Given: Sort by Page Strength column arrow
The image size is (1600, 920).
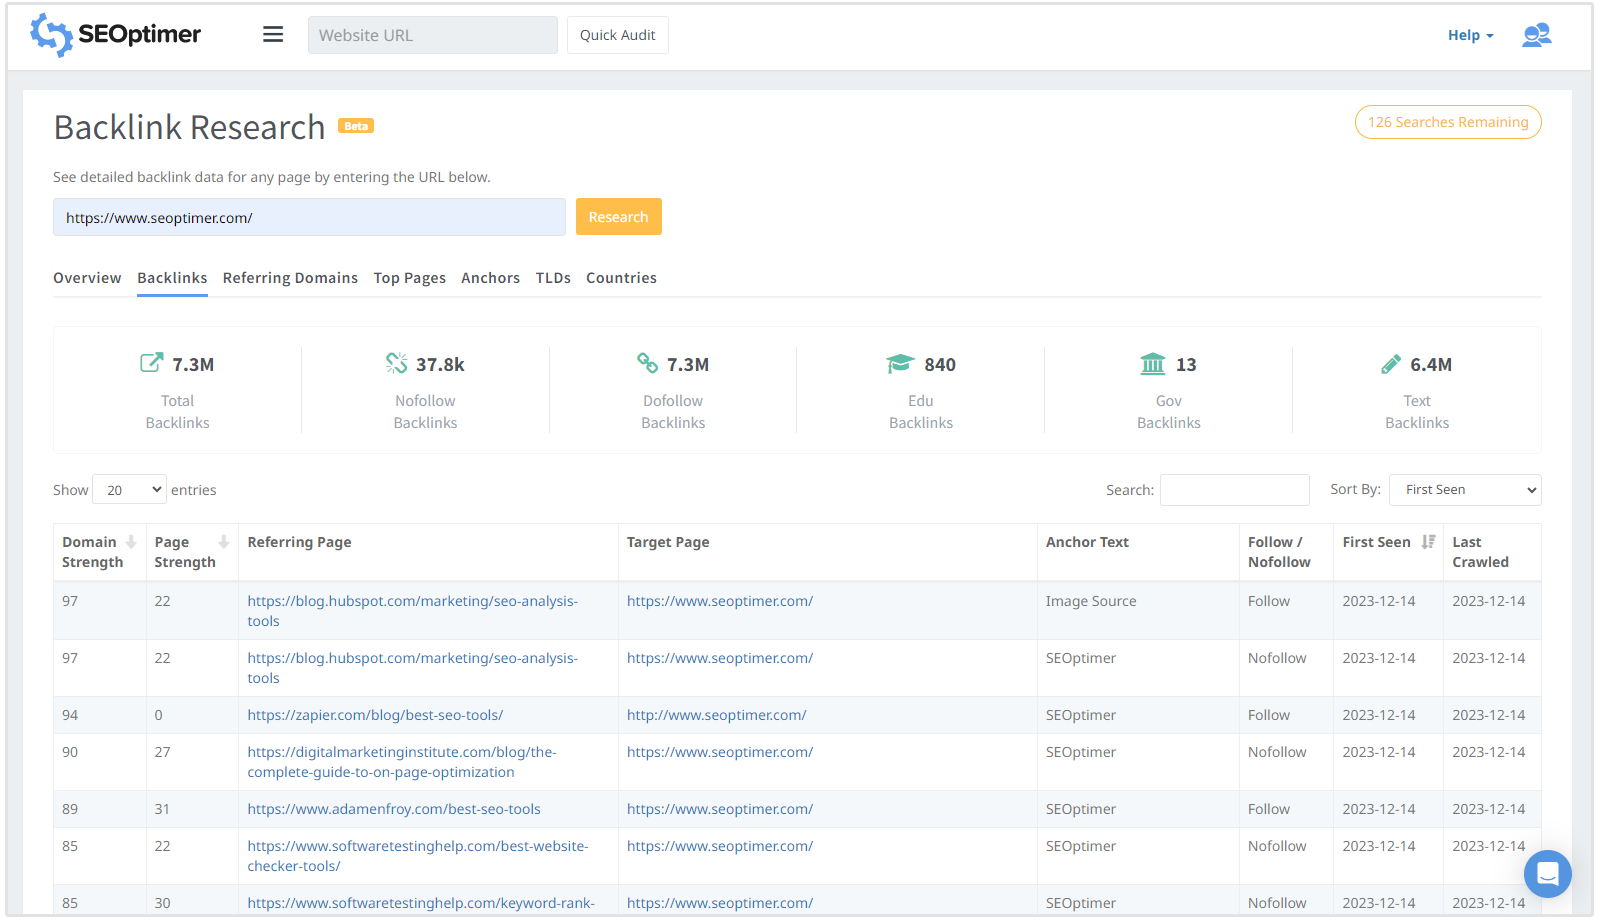Looking at the screenshot, I should pyautogui.click(x=224, y=542).
